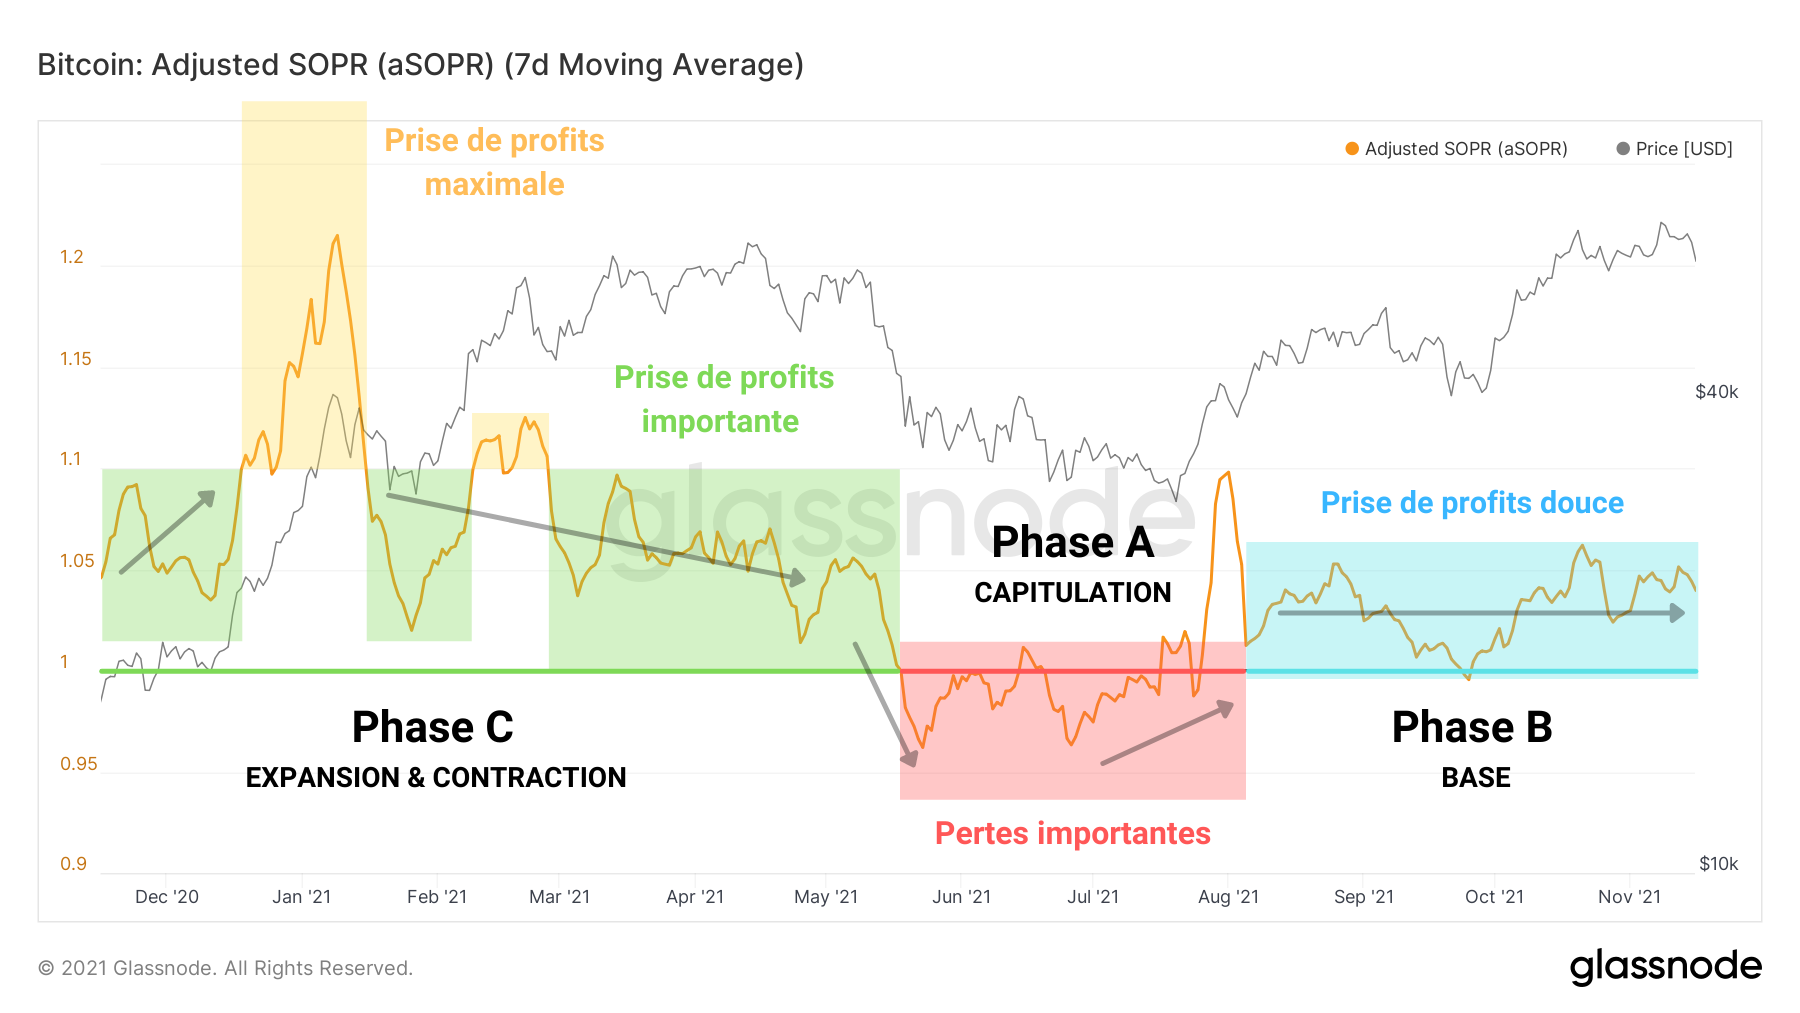Screen dimensions: 1800x1013
Task: Click the chart title text
Action: [x=420, y=65]
